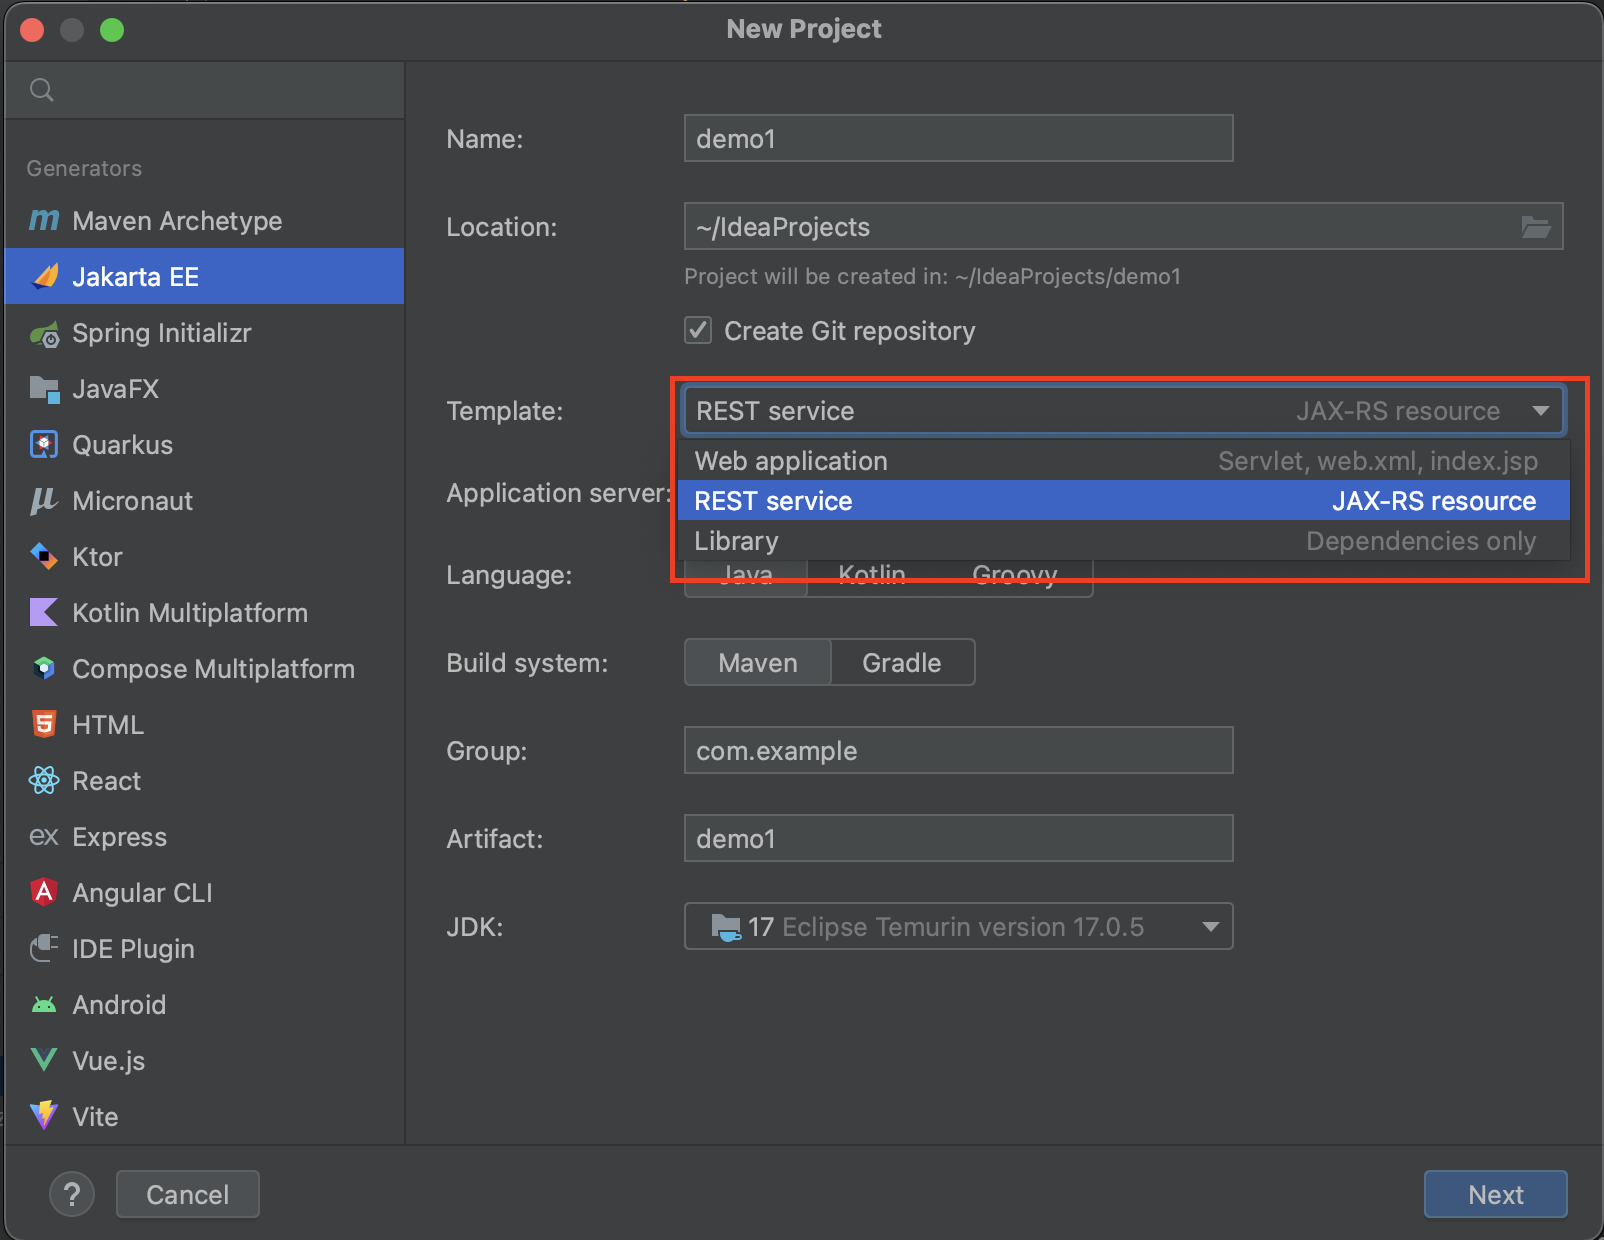Collapse the Template dropdown arrow

[1540, 411]
